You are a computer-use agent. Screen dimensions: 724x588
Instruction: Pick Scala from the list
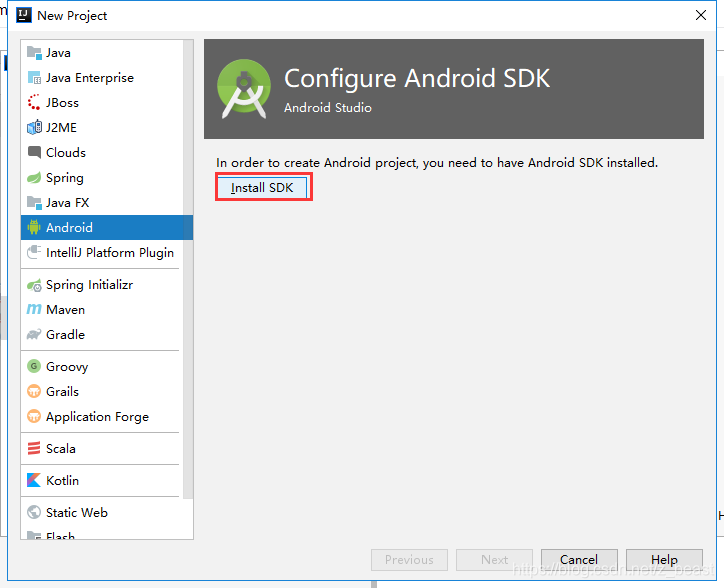tap(102, 448)
